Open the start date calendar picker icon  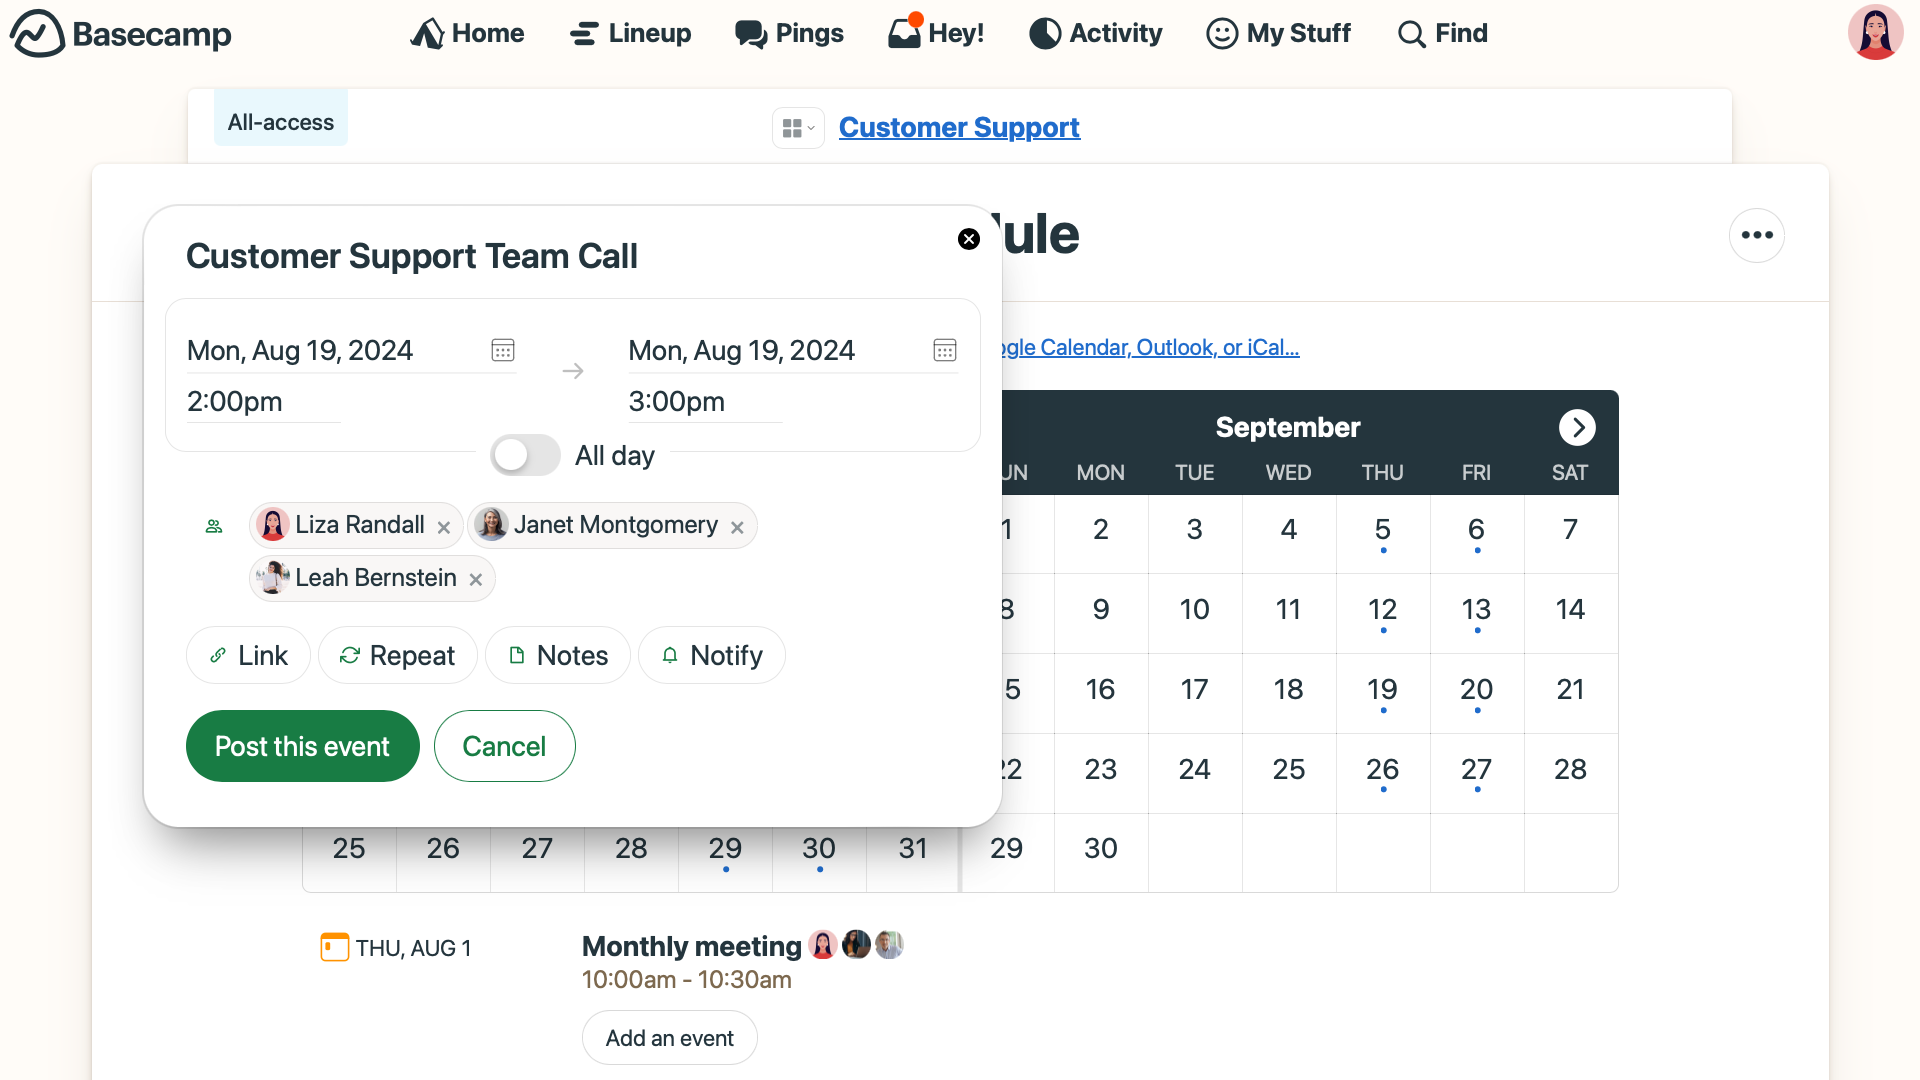pos(503,350)
